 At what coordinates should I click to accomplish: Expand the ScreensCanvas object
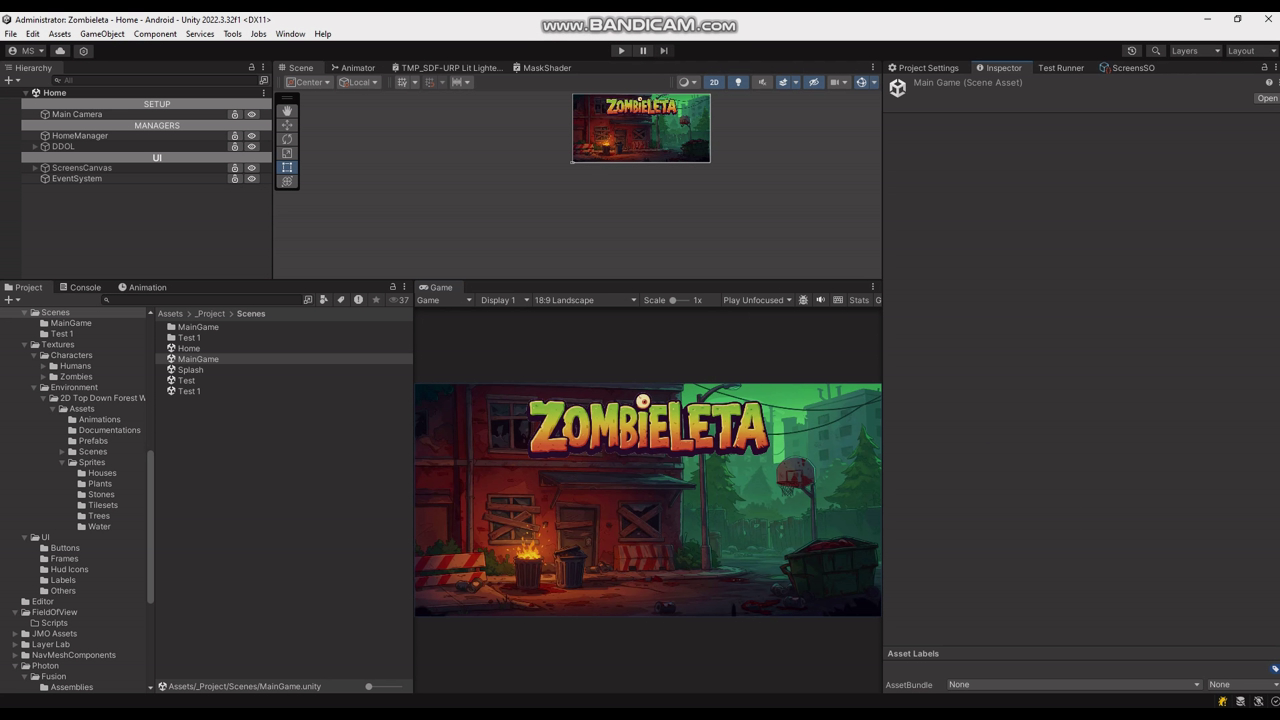(35, 168)
